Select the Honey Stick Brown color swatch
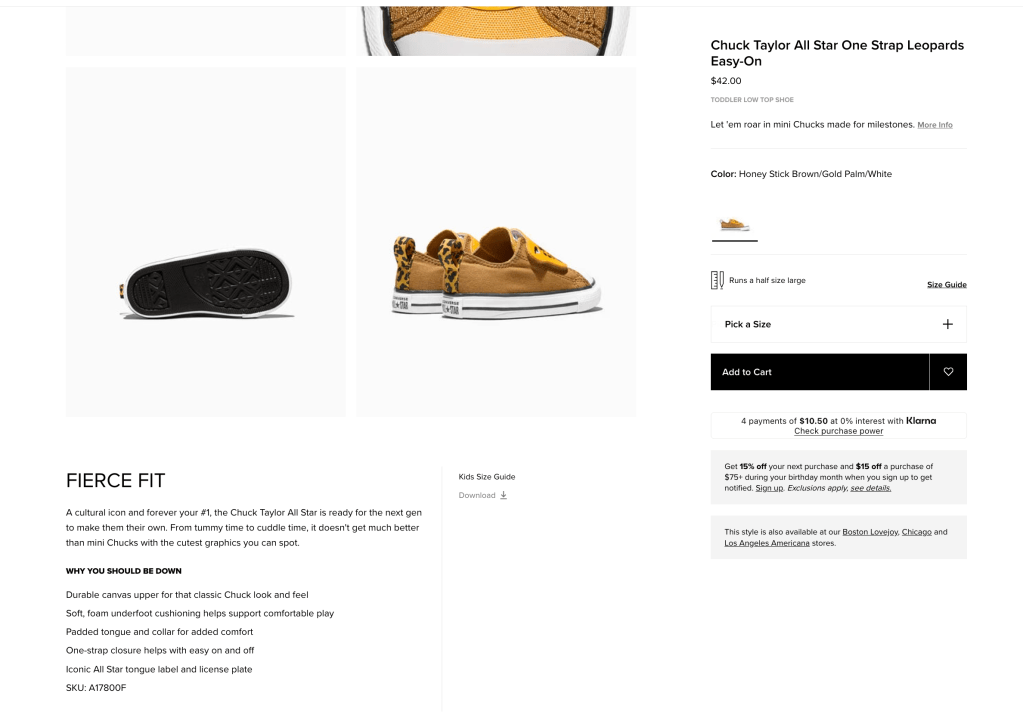Viewport: 1023px width, 715px height. (x=734, y=225)
